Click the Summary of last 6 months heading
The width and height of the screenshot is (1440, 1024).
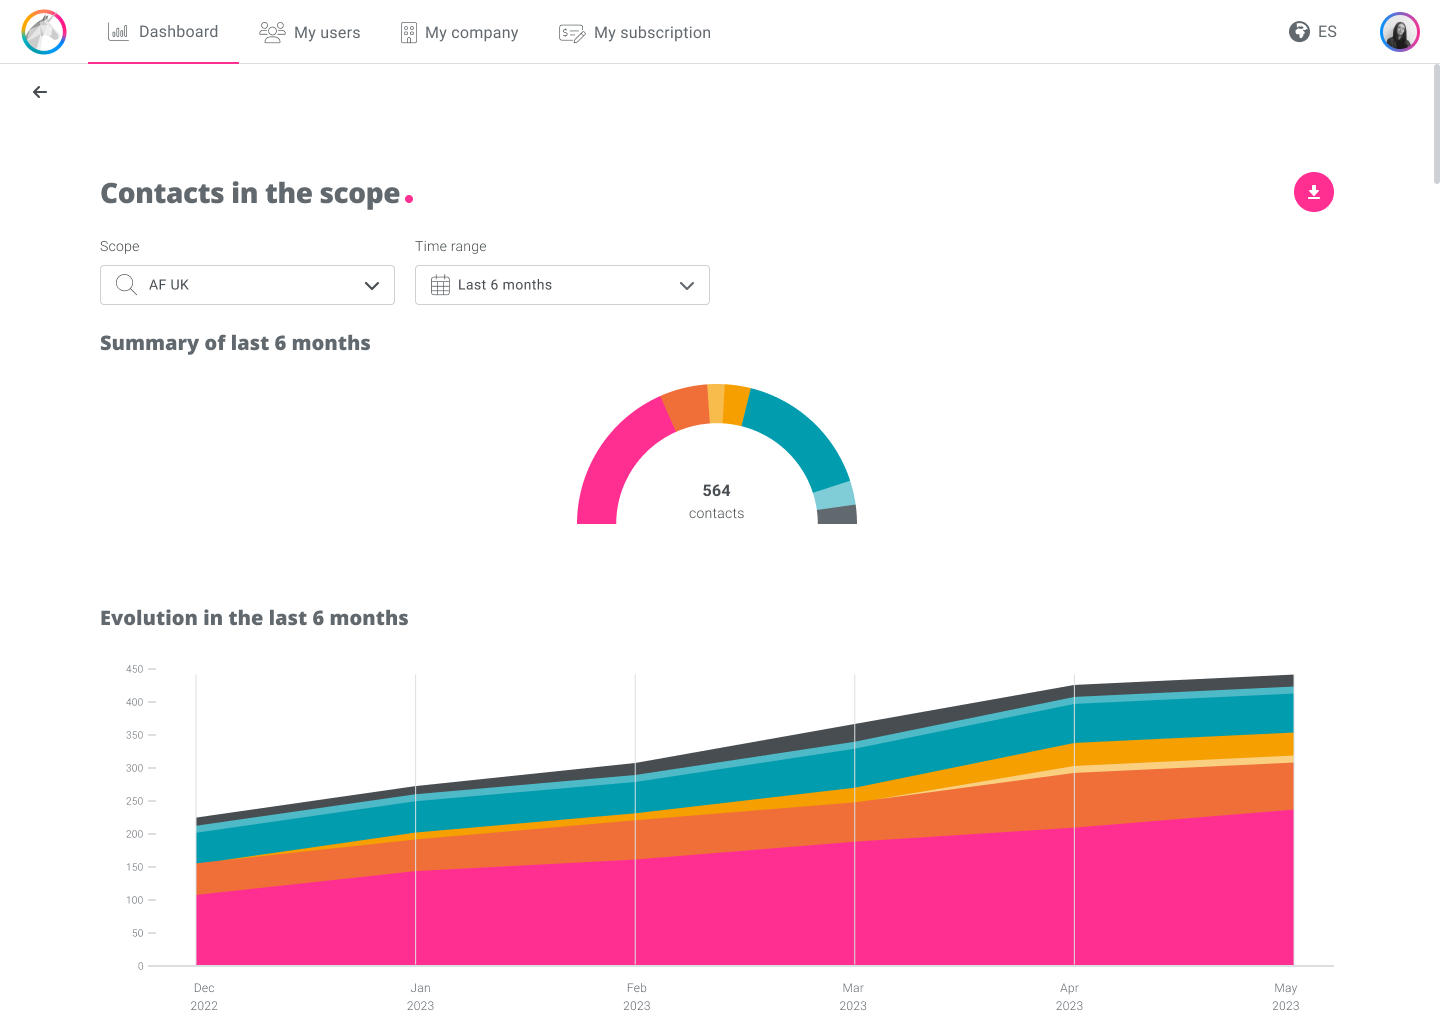point(235,343)
